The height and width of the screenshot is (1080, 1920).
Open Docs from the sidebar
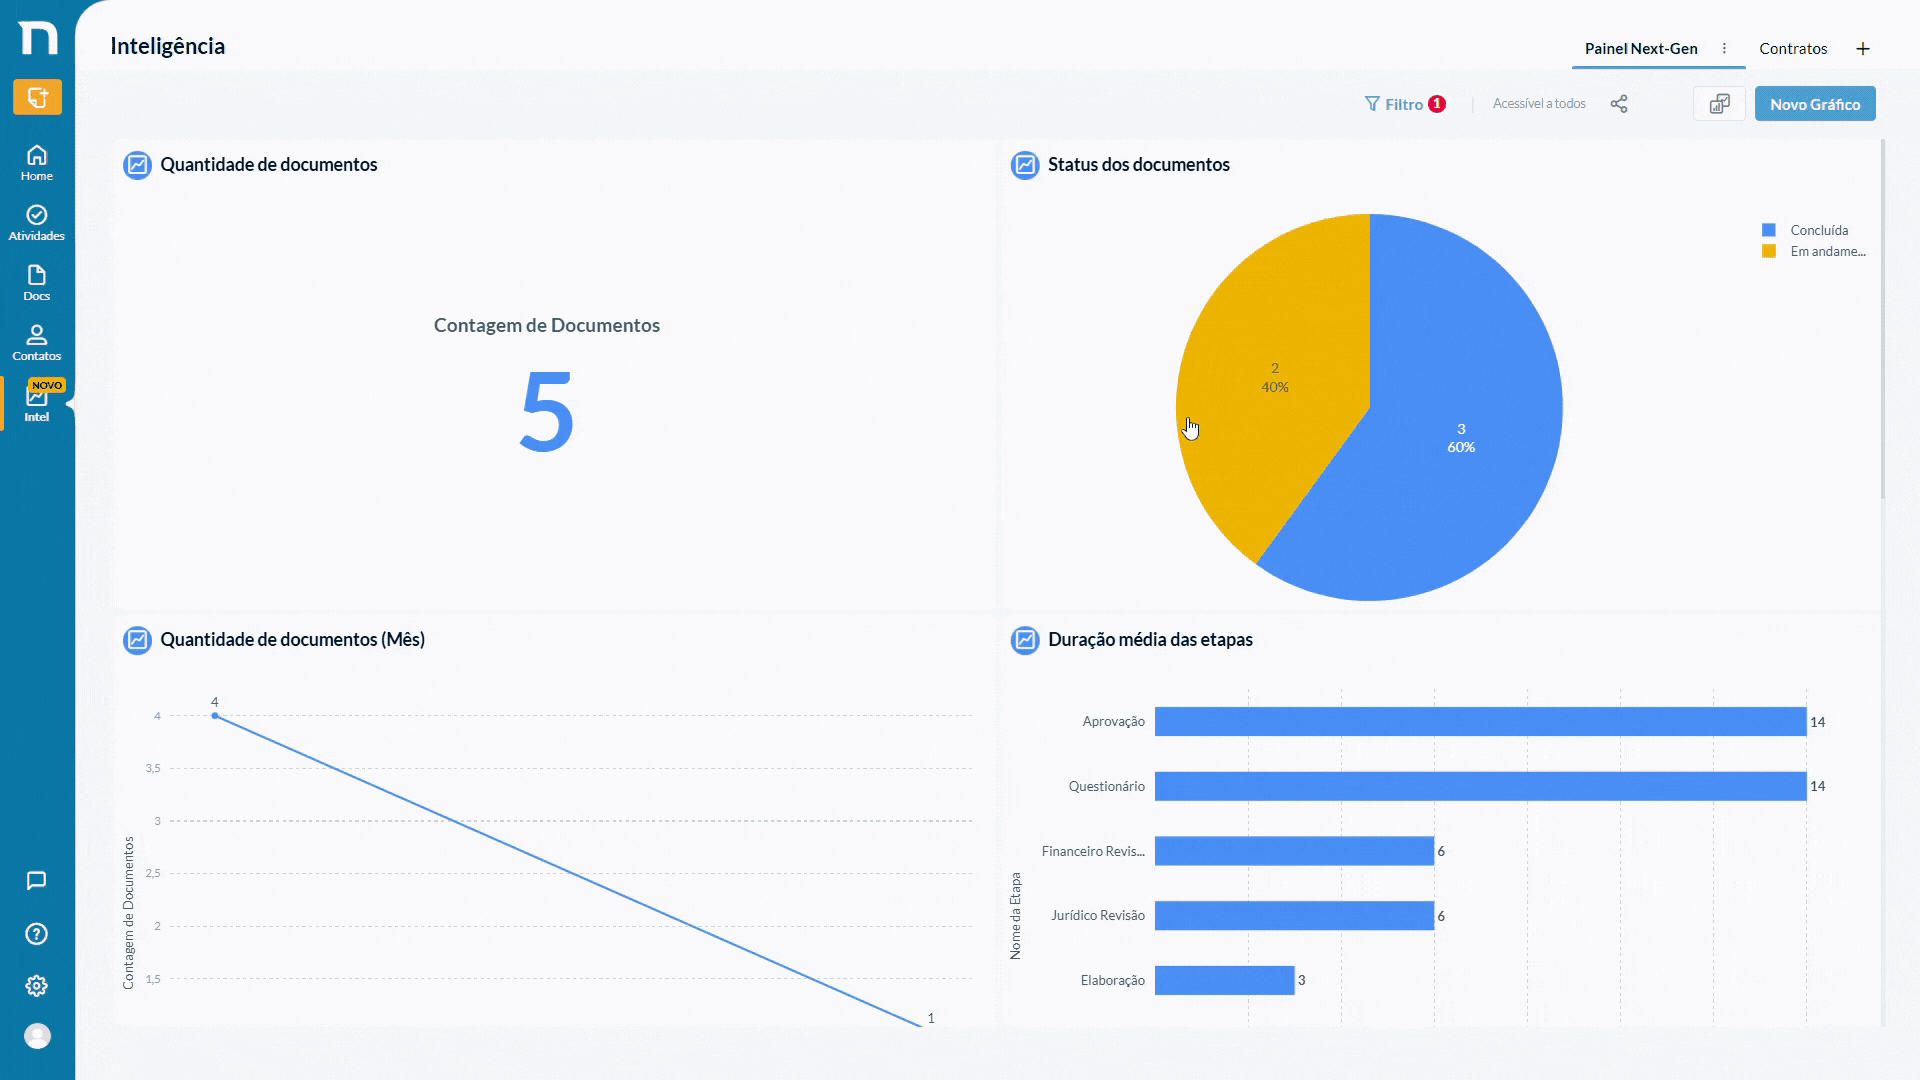[37, 283]
